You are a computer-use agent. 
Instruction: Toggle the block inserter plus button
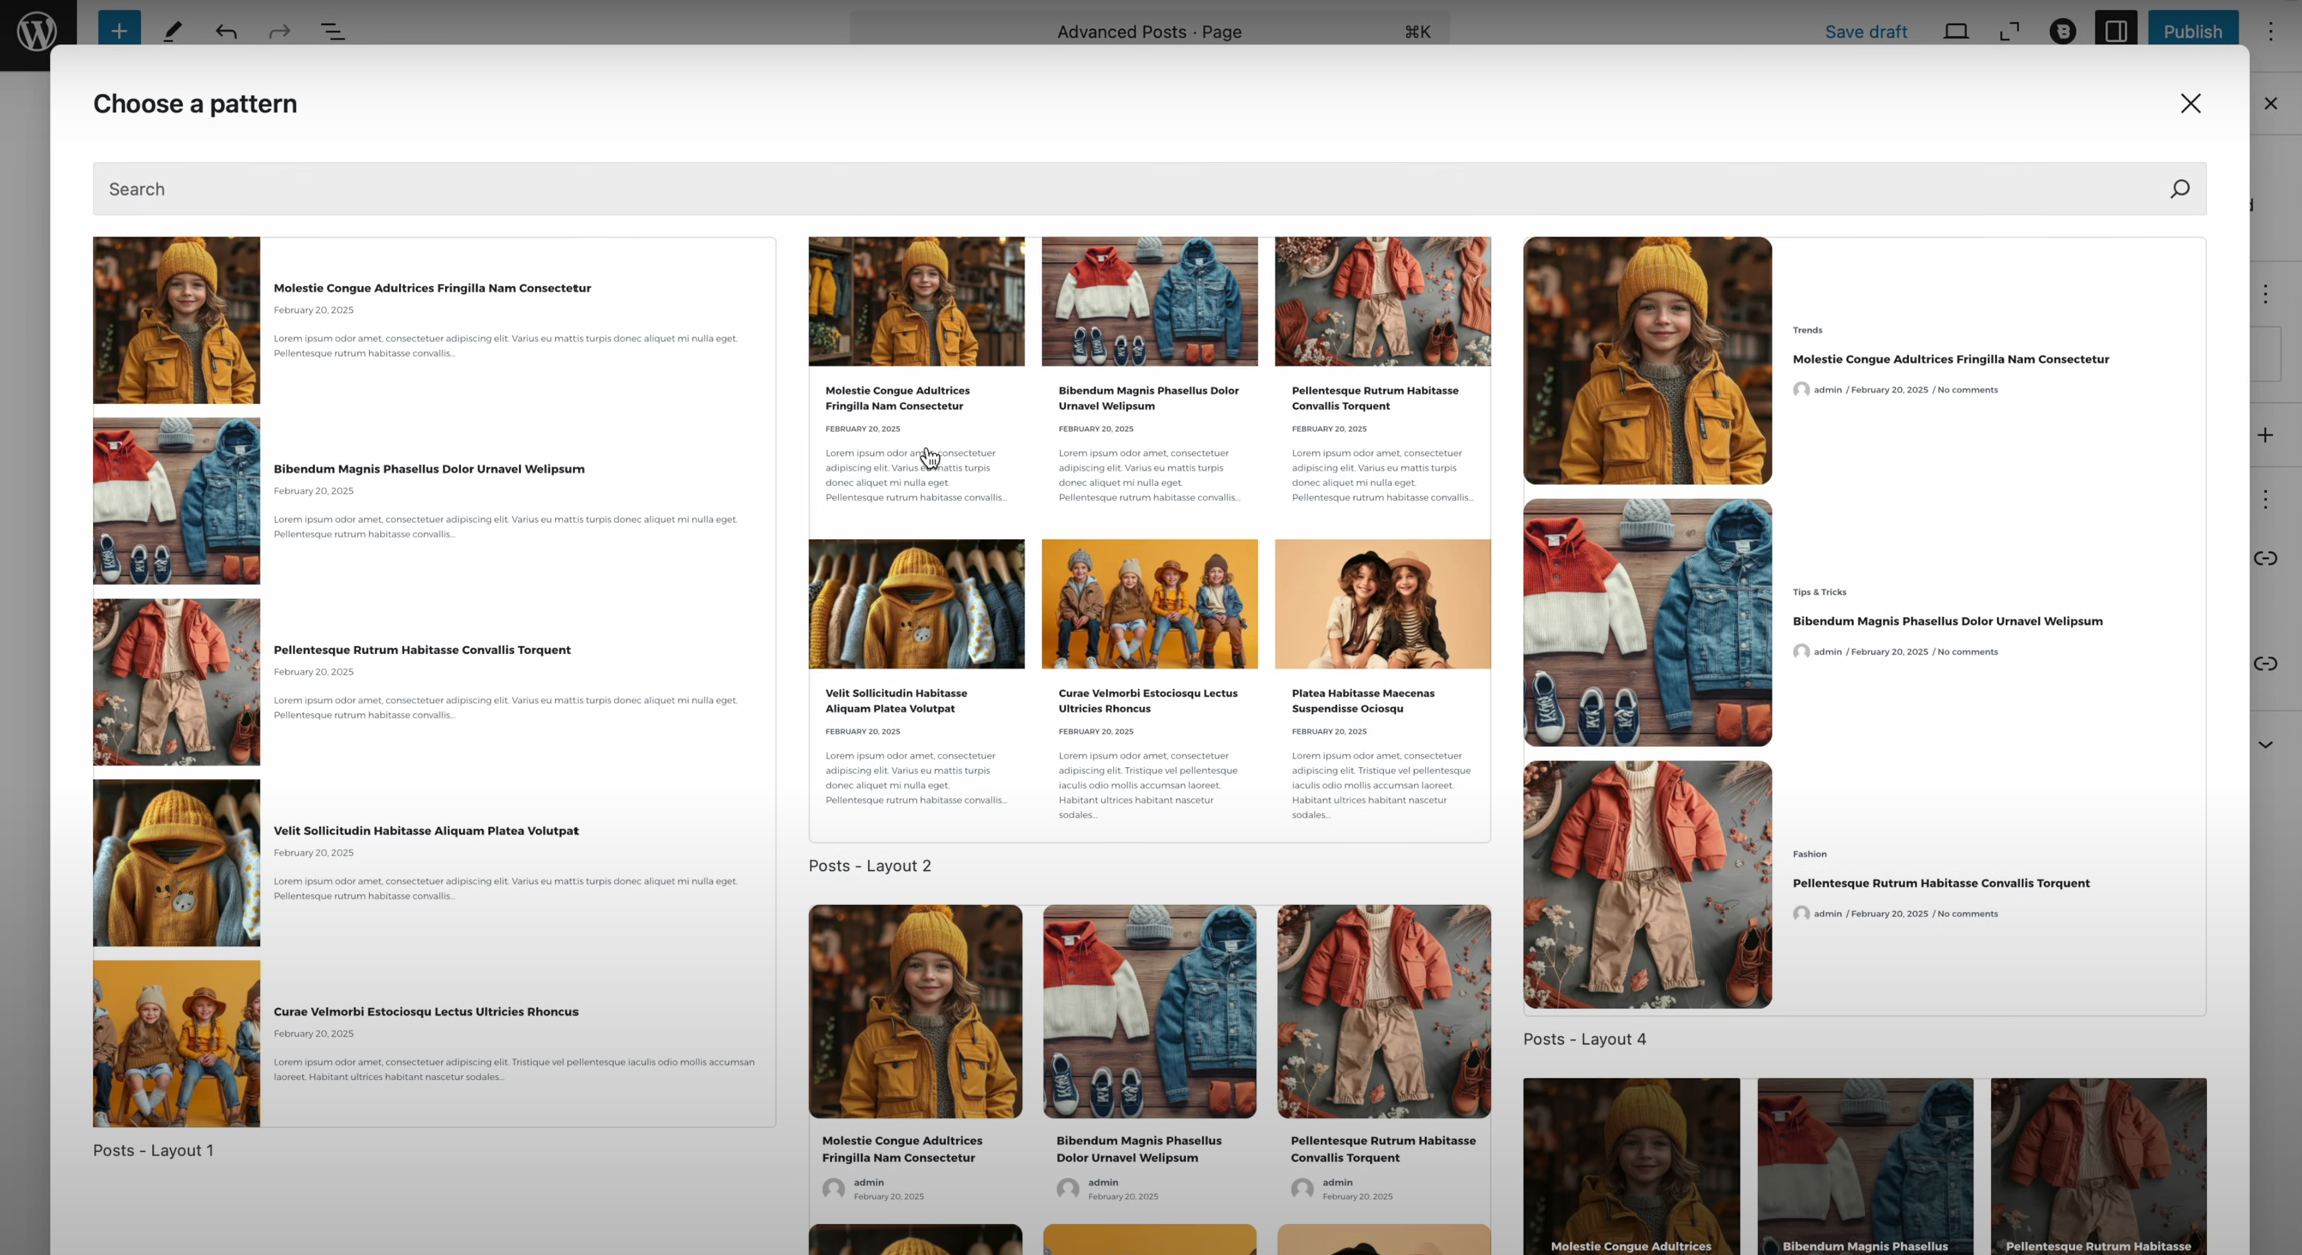(119, 31)
